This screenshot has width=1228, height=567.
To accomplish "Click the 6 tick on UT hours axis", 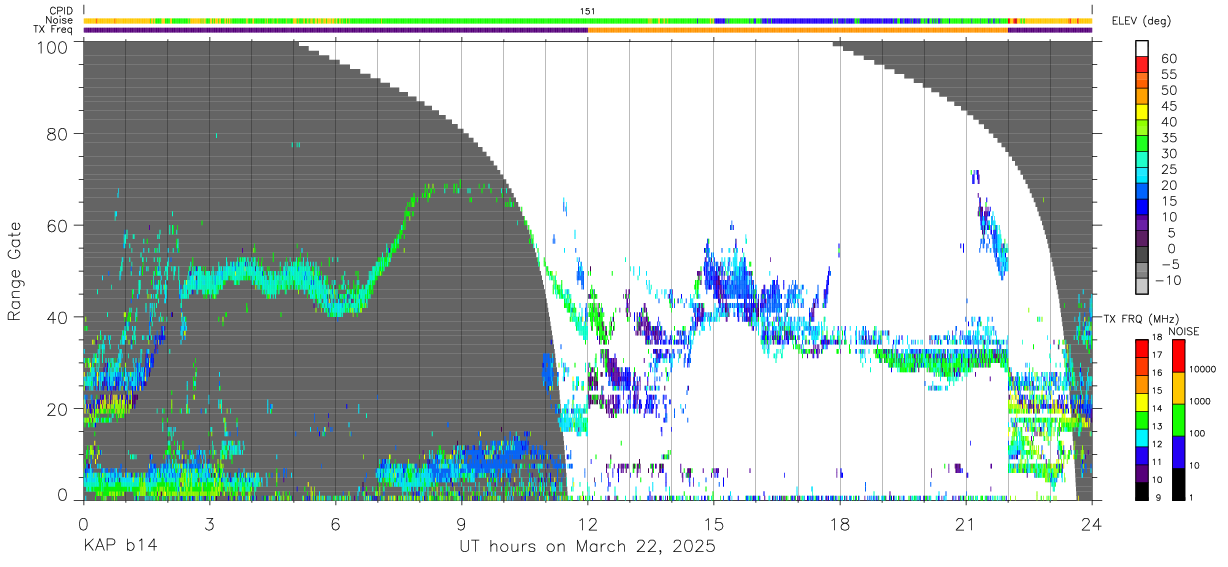I will pyautogui.click(x=335, y=523).
